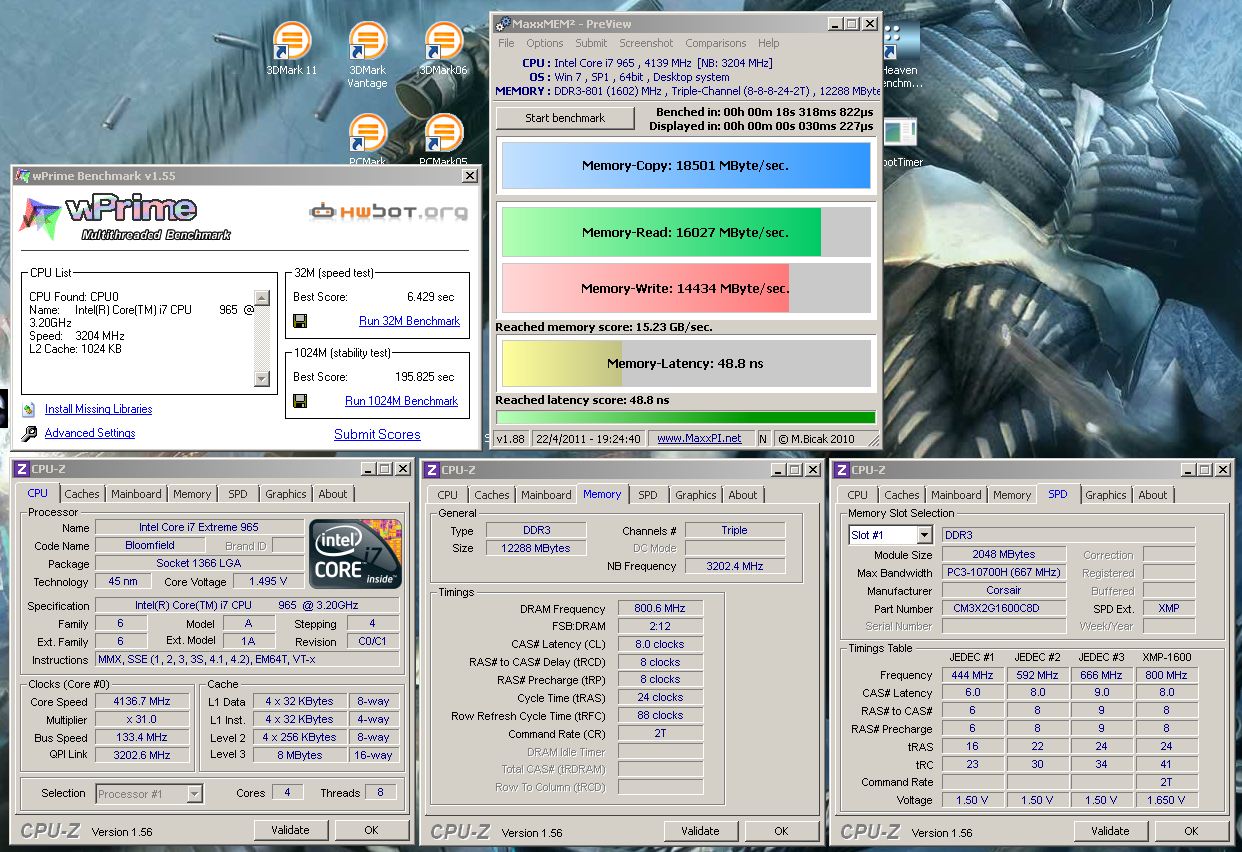Open the Screenshot menu in MaxxMEM
Viewport: 1242px width, 852px height.
(x=646, y=43)
